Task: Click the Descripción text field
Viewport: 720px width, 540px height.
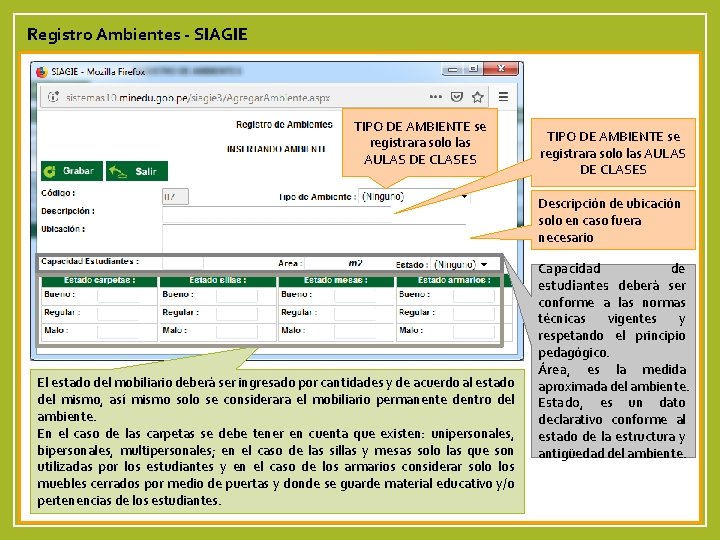Action: (276, 214)
